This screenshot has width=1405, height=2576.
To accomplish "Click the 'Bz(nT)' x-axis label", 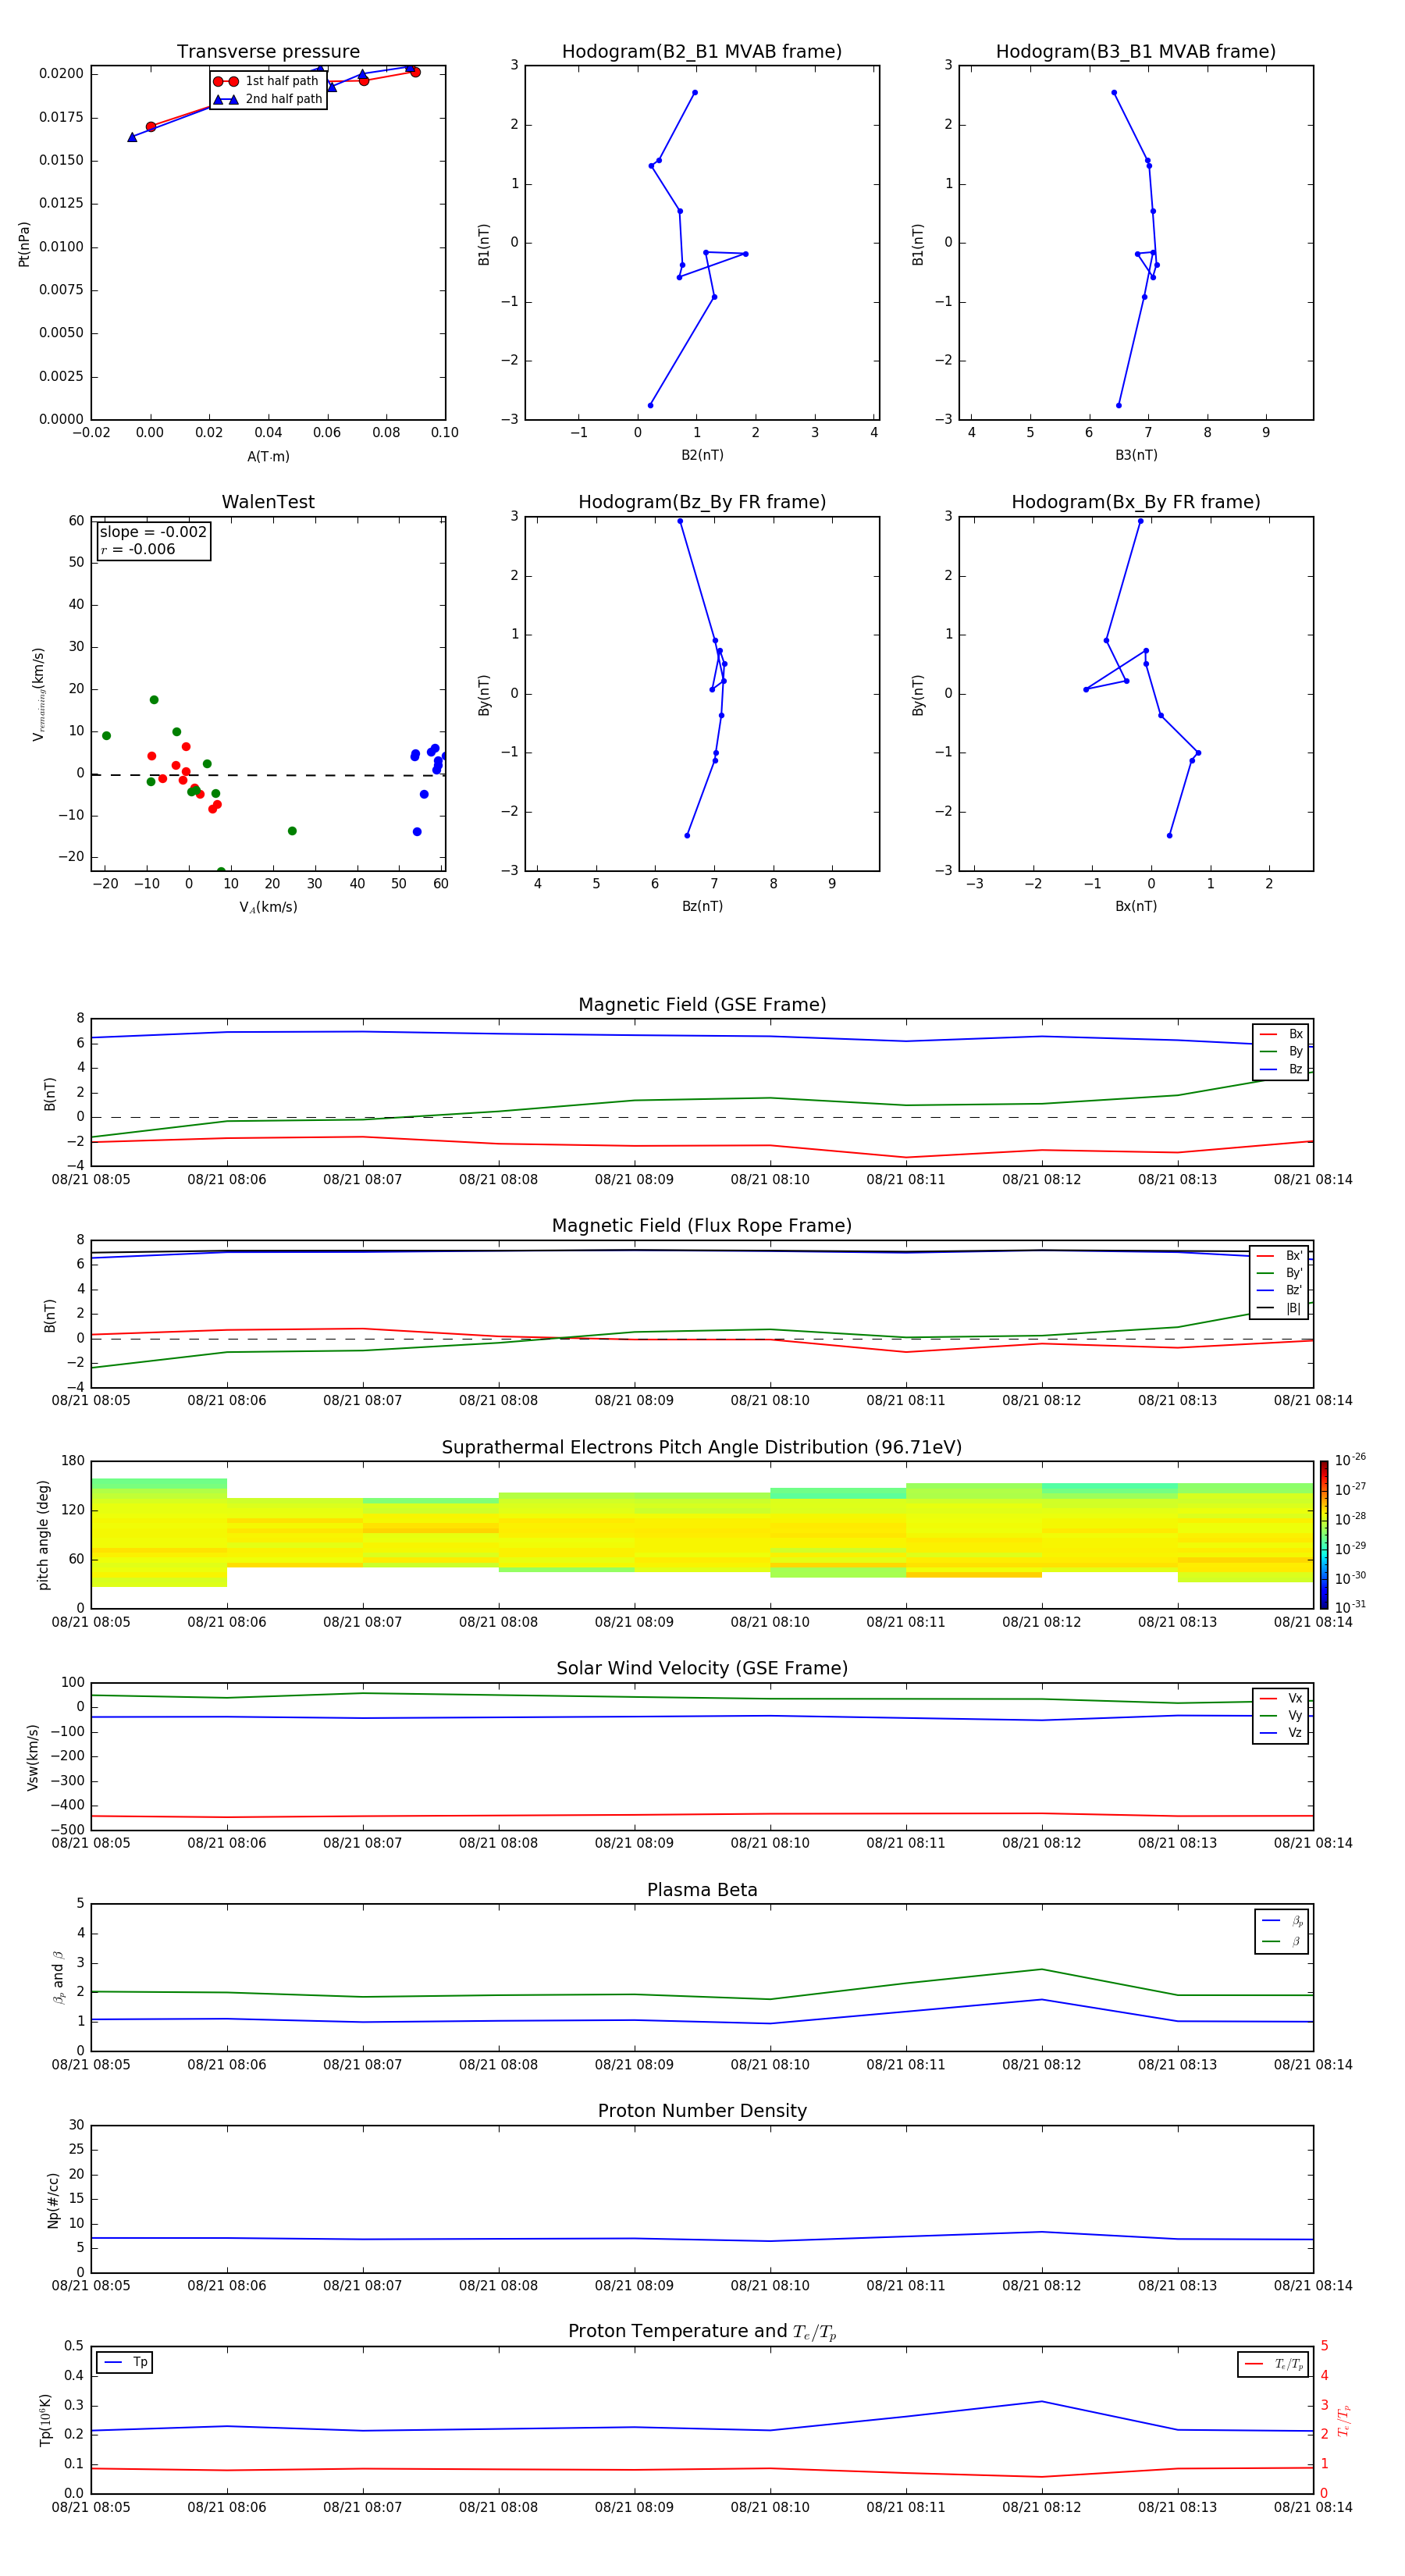I will (x=702, y=906).
